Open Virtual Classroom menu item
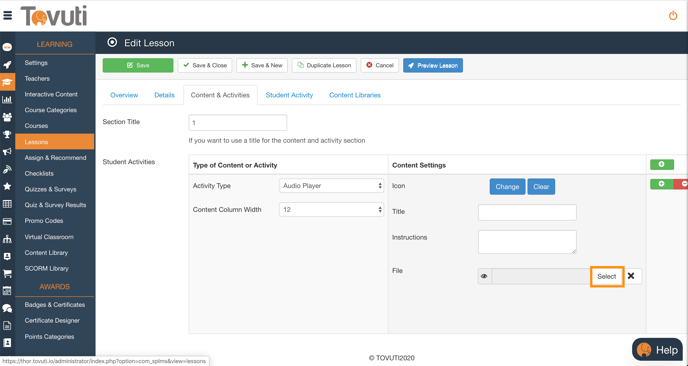The image size is (688, 366). pyautogui.click(x=49, y=237)
